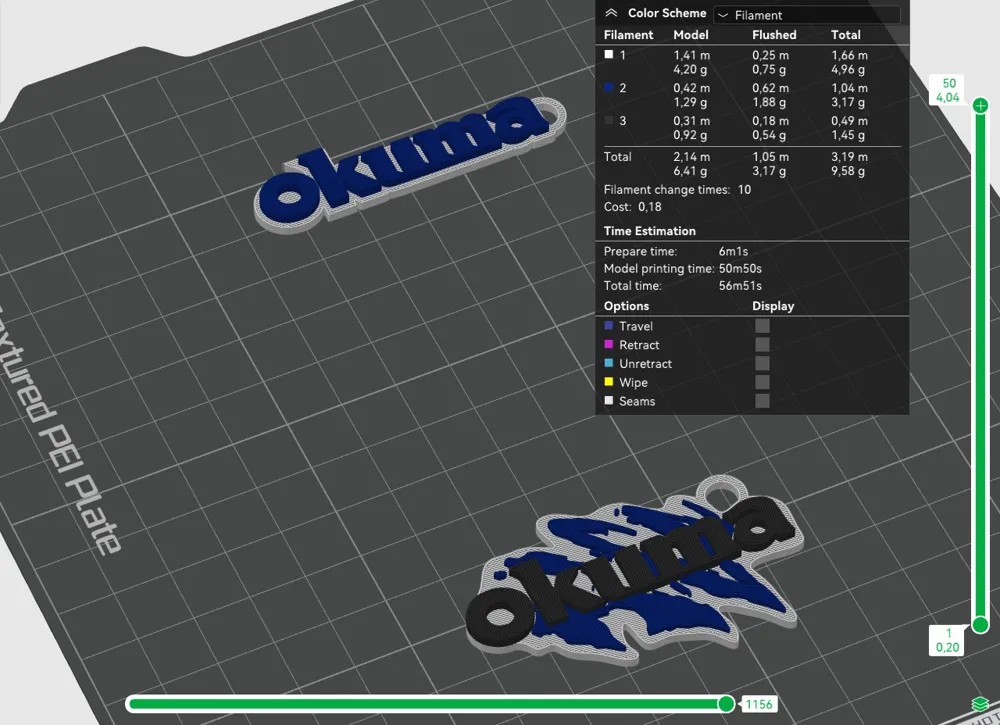Click the Travel purple legend icon
Viewport: 1000px width, 725px height.
tap(609, 326)
